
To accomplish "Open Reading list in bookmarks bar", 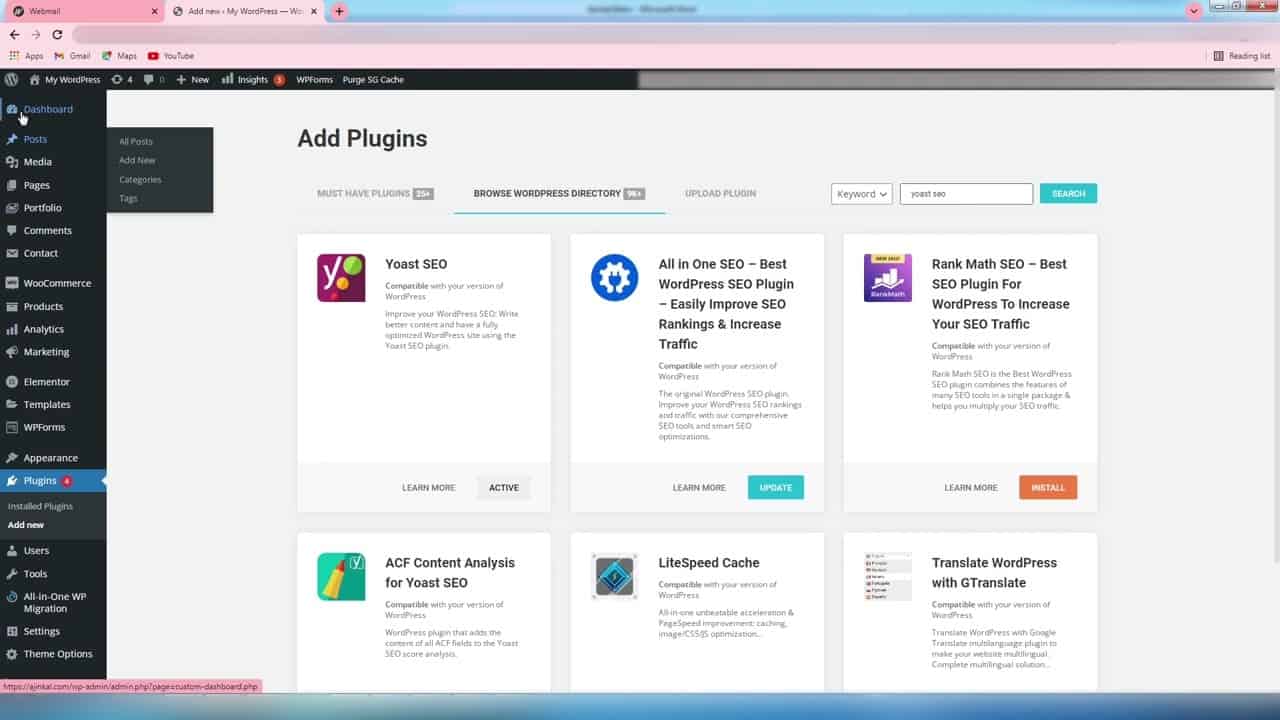I will coord(1242,56).
